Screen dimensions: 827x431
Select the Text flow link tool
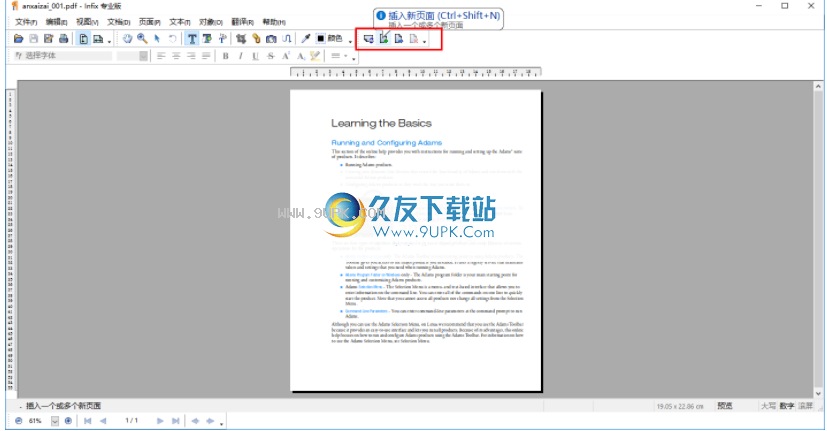click(x=286, y=39)
